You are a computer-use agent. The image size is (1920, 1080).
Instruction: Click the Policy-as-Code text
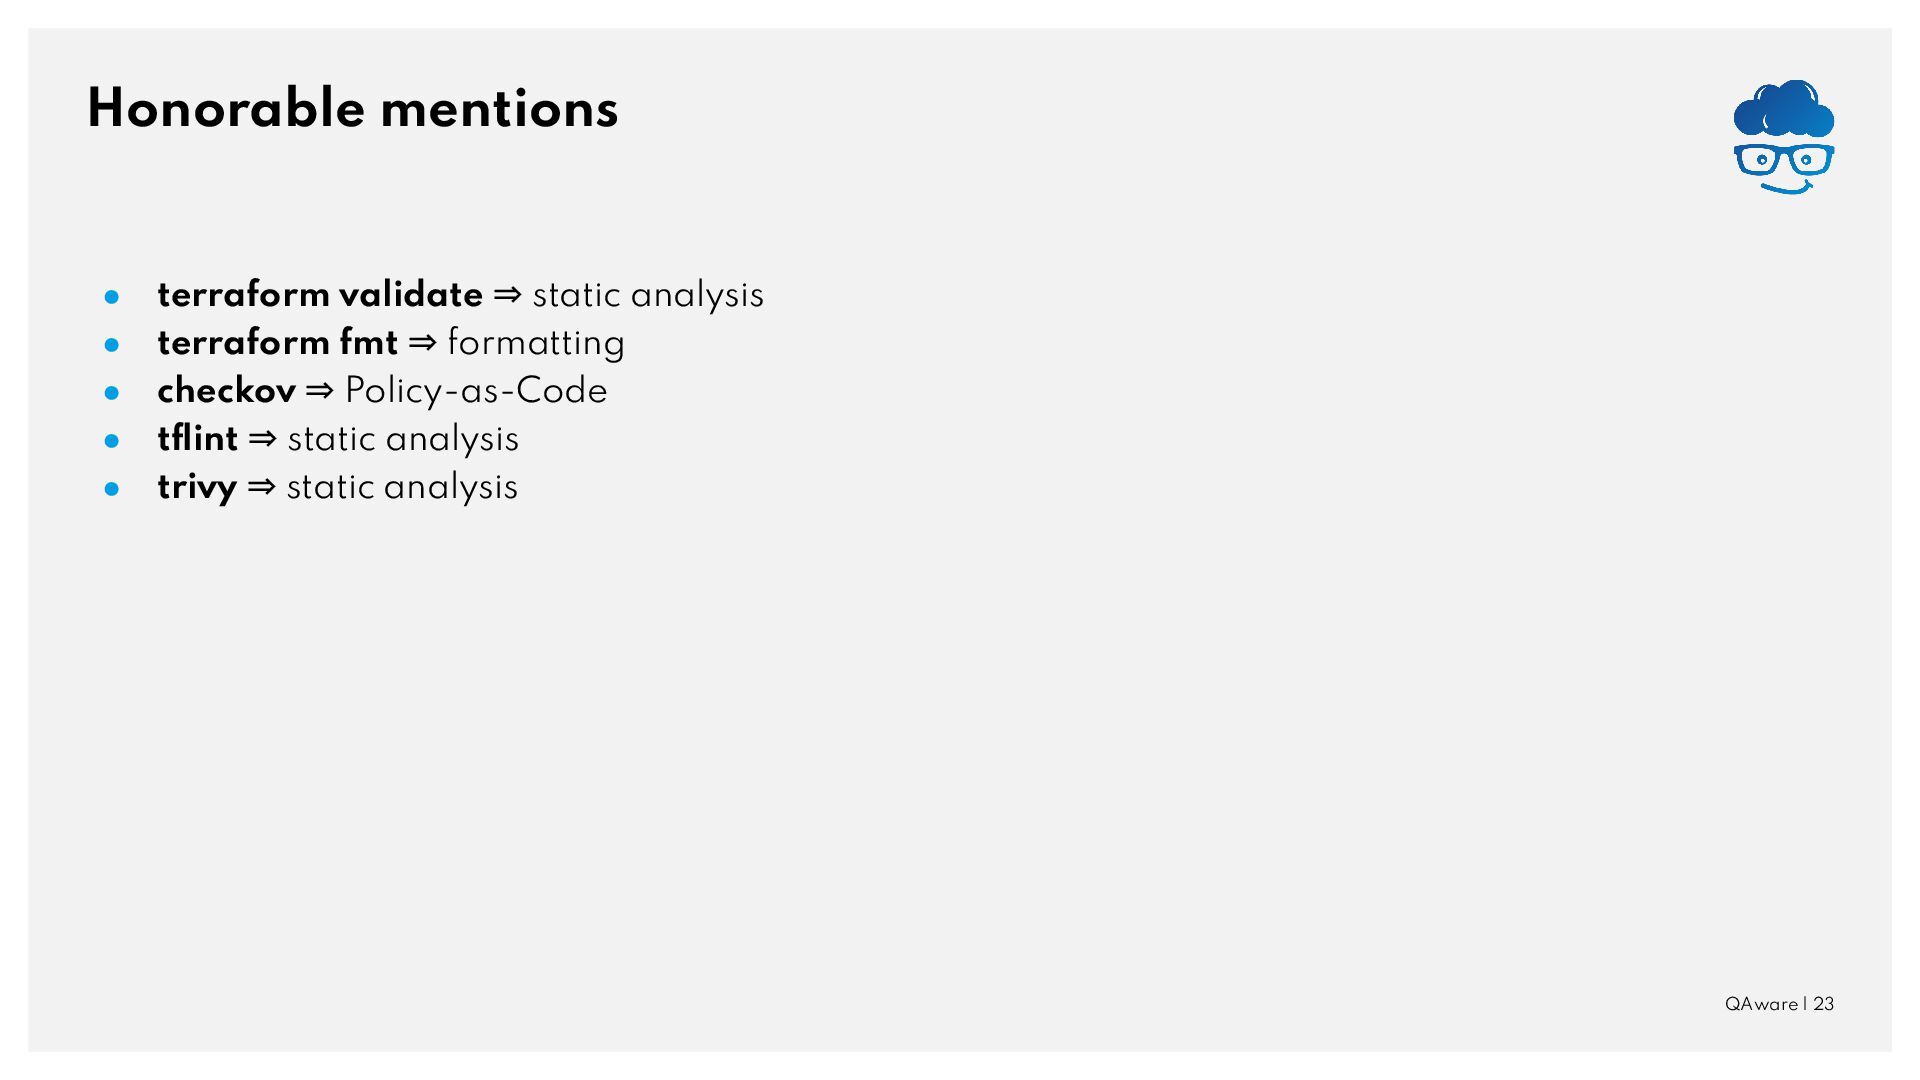(476, 391)
